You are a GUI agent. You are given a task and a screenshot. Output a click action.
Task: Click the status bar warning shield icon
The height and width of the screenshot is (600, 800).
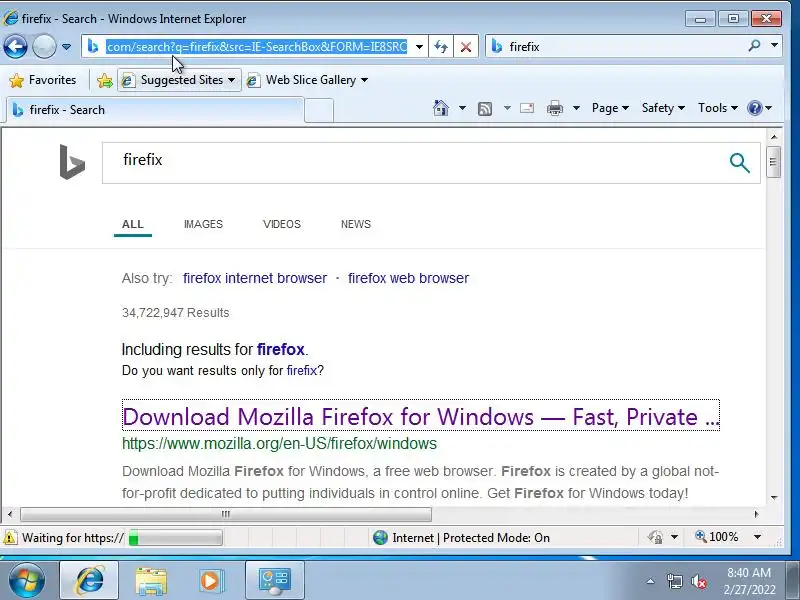pos(10,537)
